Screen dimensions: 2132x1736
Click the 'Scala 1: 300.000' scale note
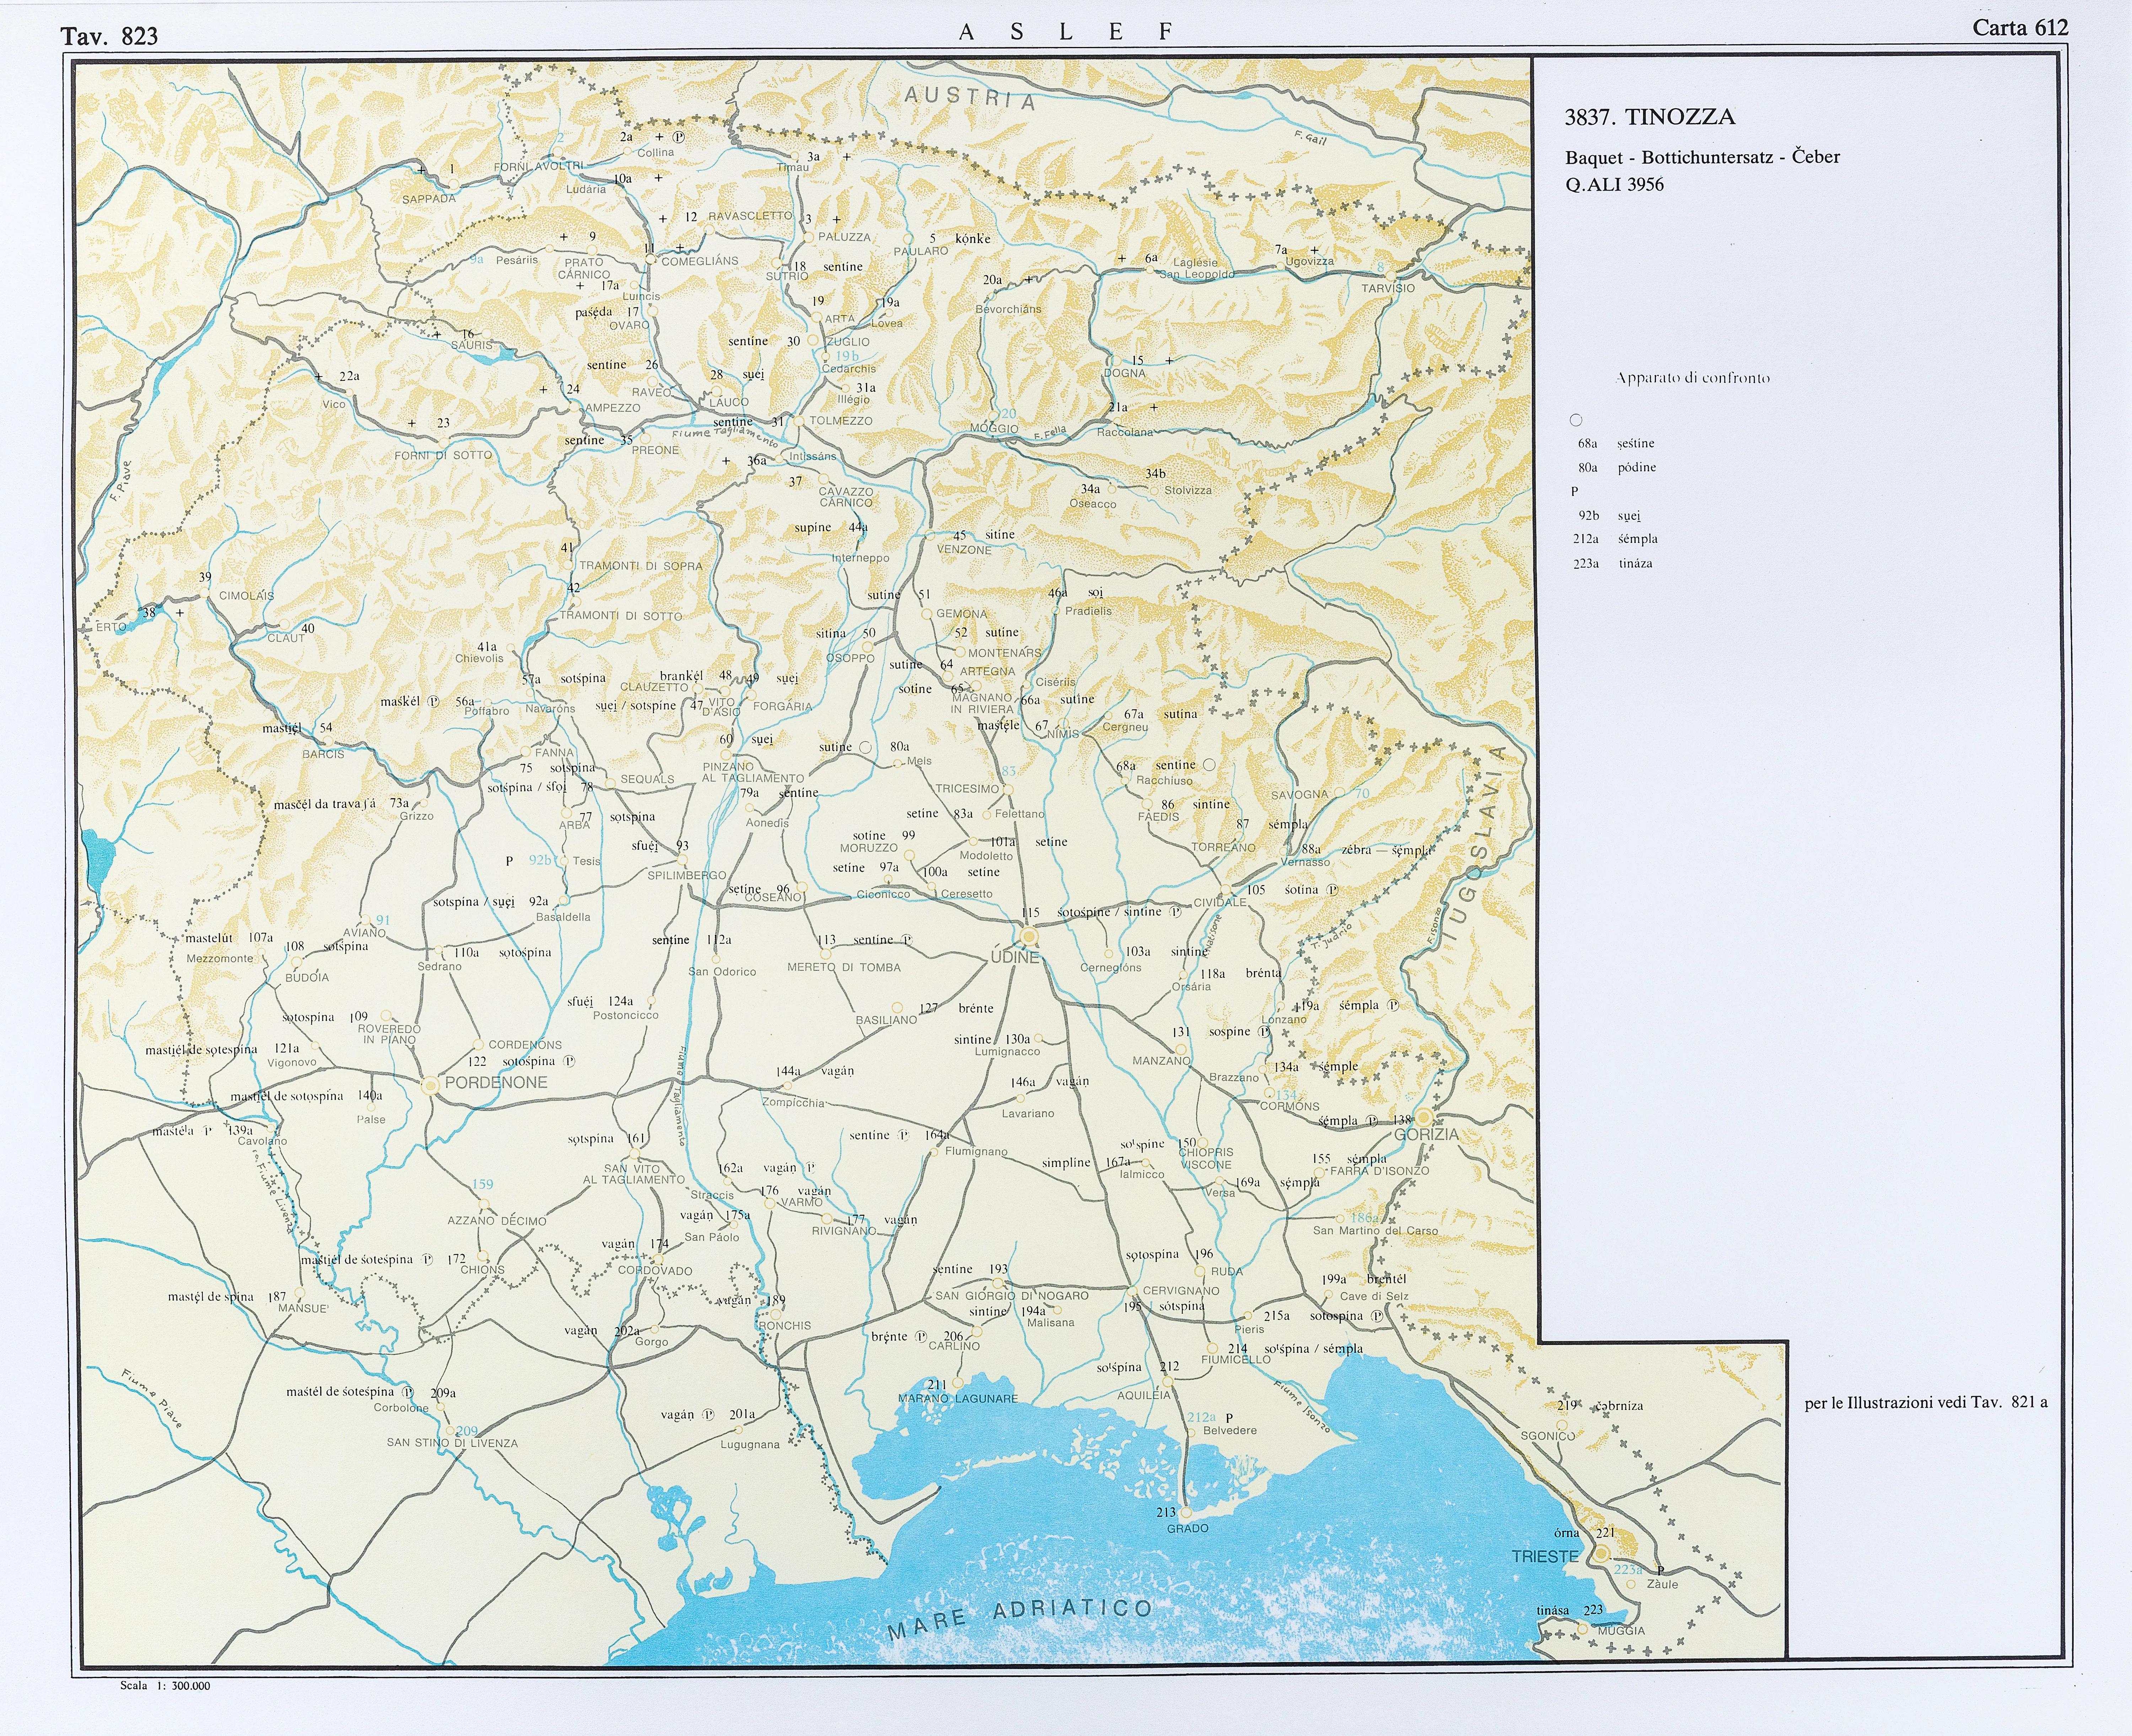tap(165, 1685)
